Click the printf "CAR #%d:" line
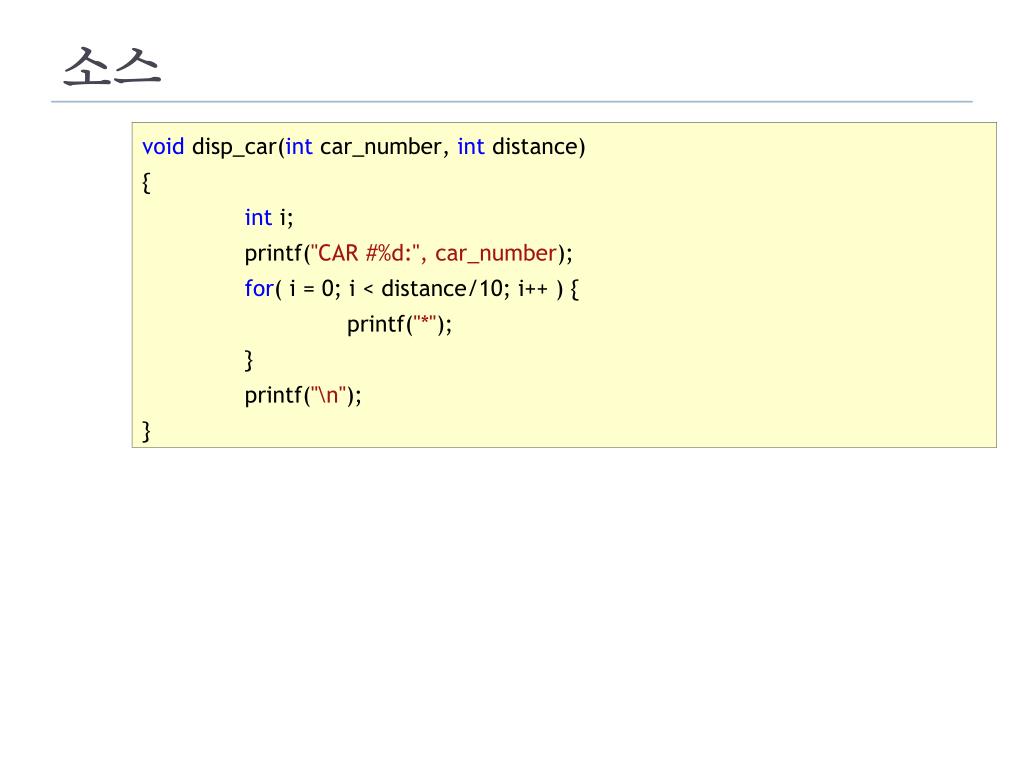Image resolution: width=1024 pixels, height=768 pixels. [x=408, y=253]
